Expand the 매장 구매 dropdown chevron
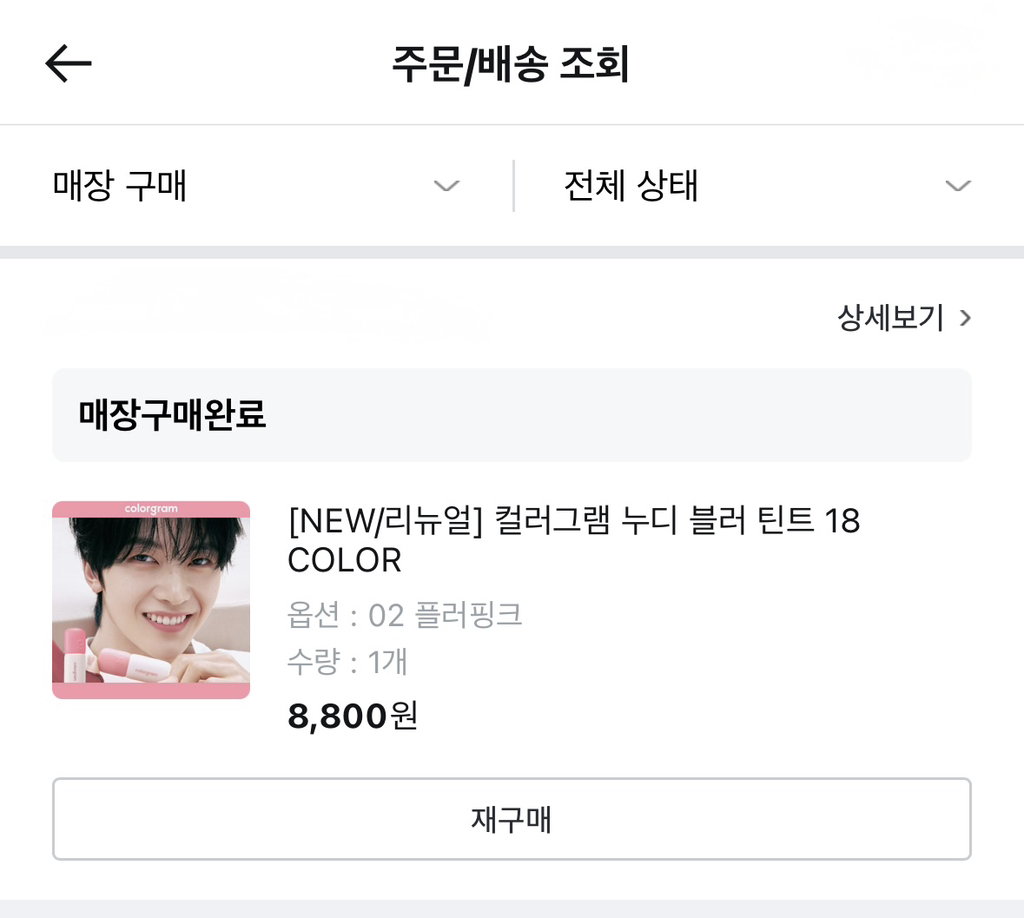Screen dimensions: 1024x918 [x=446, y=186]
